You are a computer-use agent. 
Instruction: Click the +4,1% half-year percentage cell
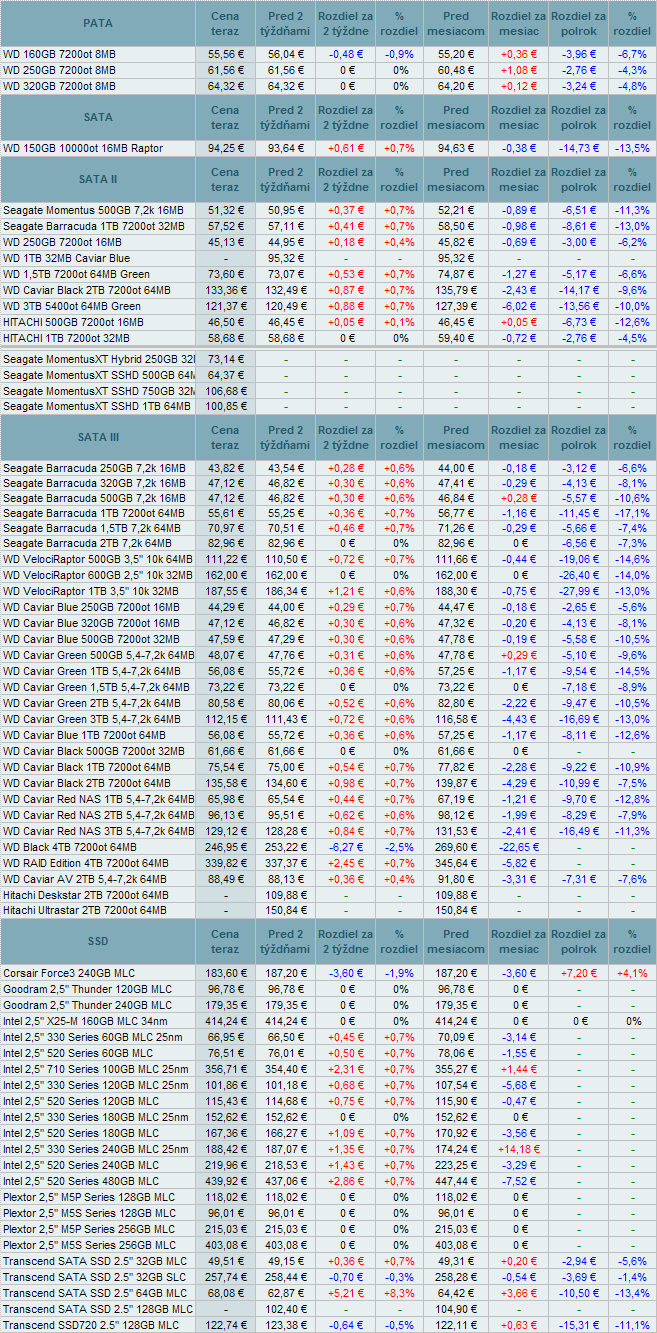pyautogui.click(x=632, y=973)
